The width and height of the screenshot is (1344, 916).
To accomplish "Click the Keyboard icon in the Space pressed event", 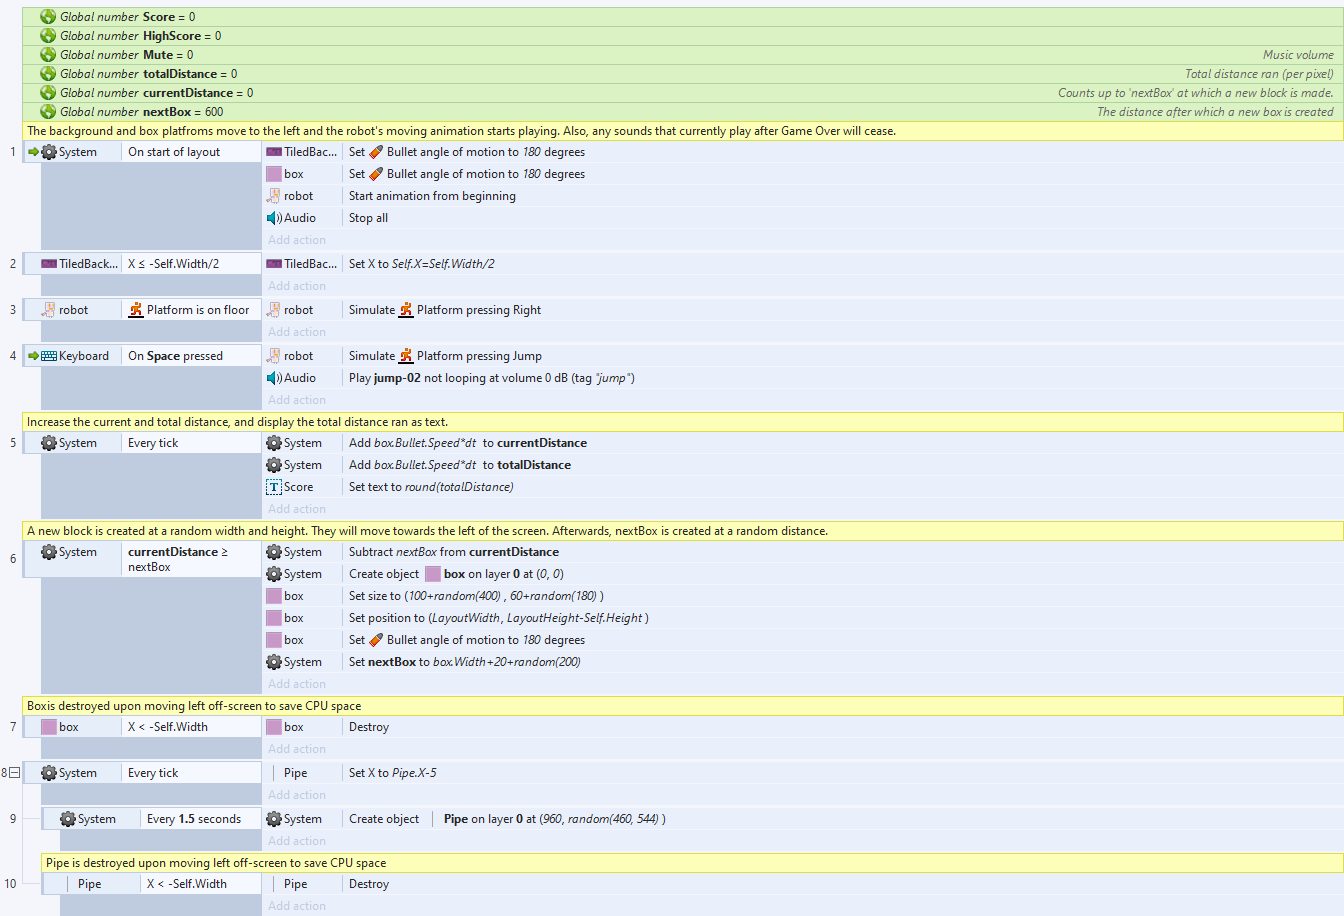I will coord(49,356).
